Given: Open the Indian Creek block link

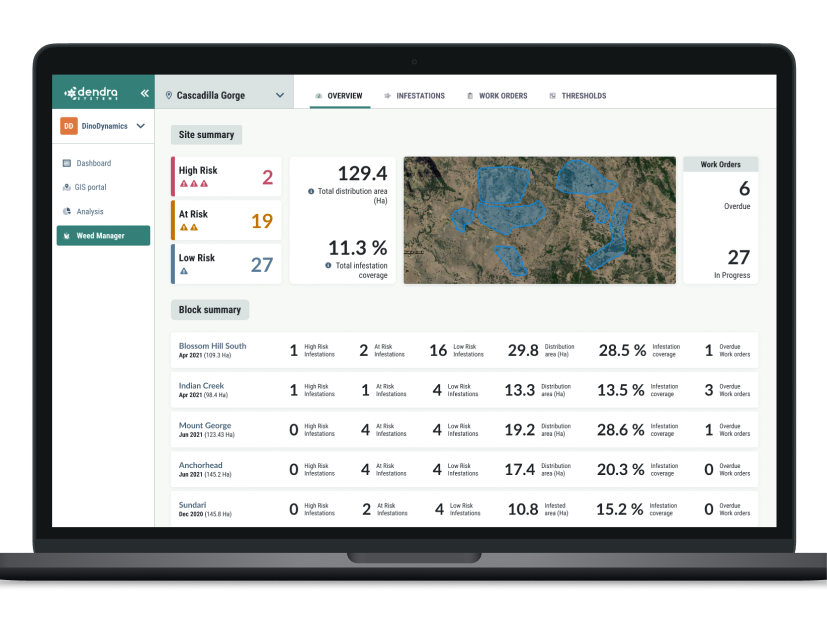Looking at the screenshot, I should (x=201, y=386).
